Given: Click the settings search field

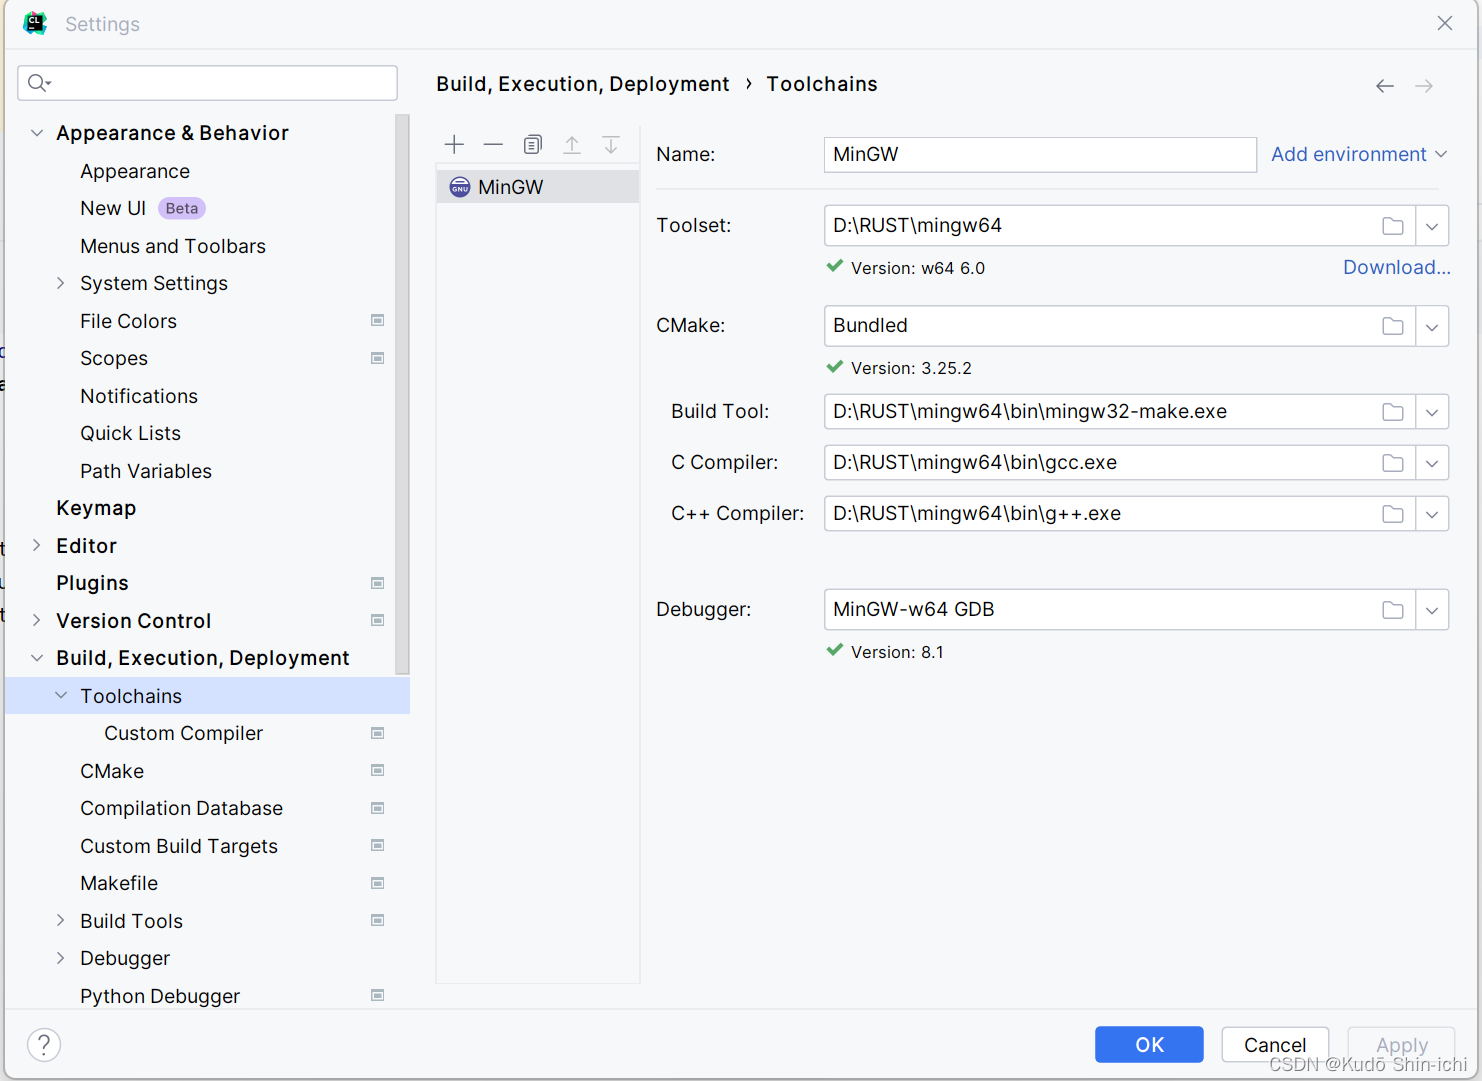Looking at the screenshot, I should pyautogui.click(x=207, y=83).
